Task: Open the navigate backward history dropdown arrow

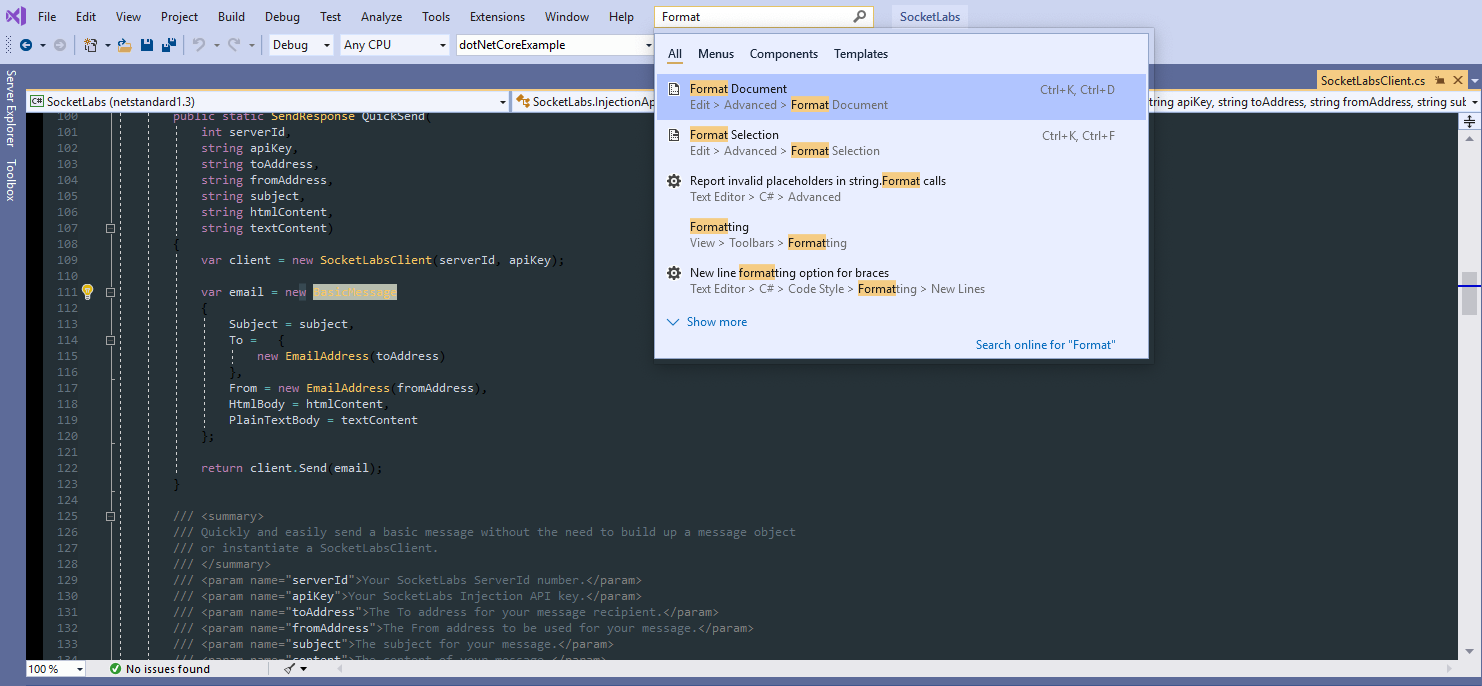Action: (x=42, y=45)
